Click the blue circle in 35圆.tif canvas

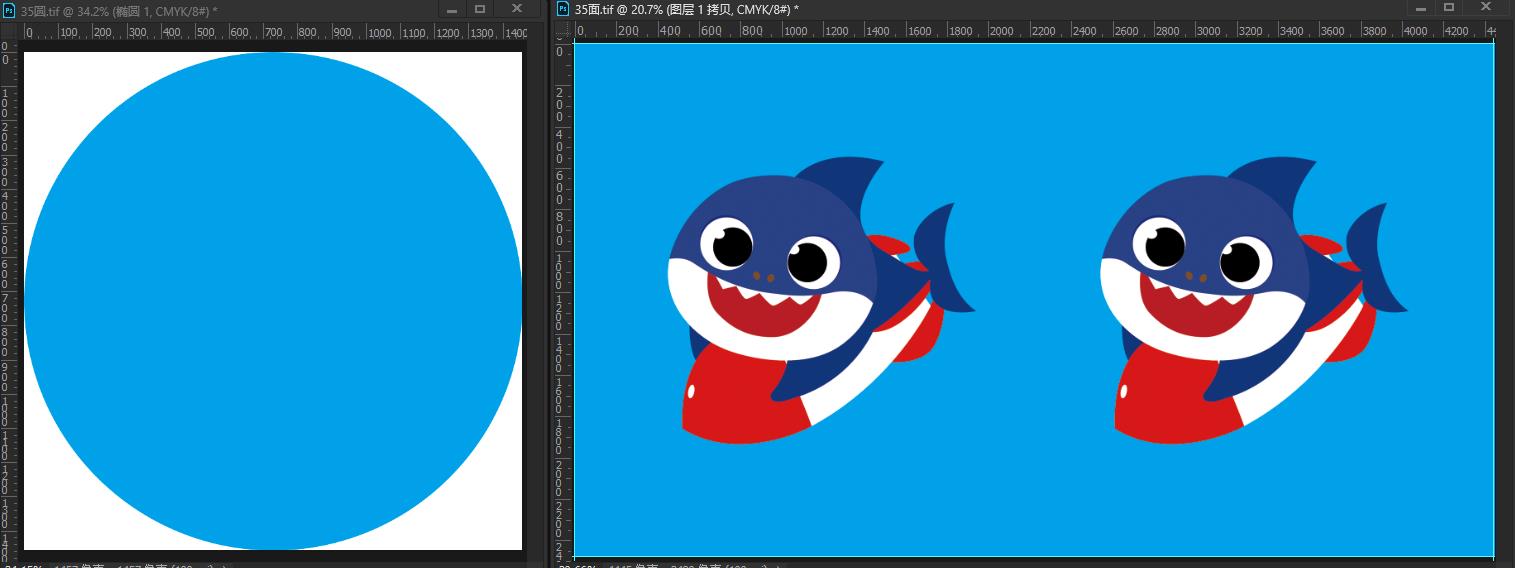[x=273, y=301]
